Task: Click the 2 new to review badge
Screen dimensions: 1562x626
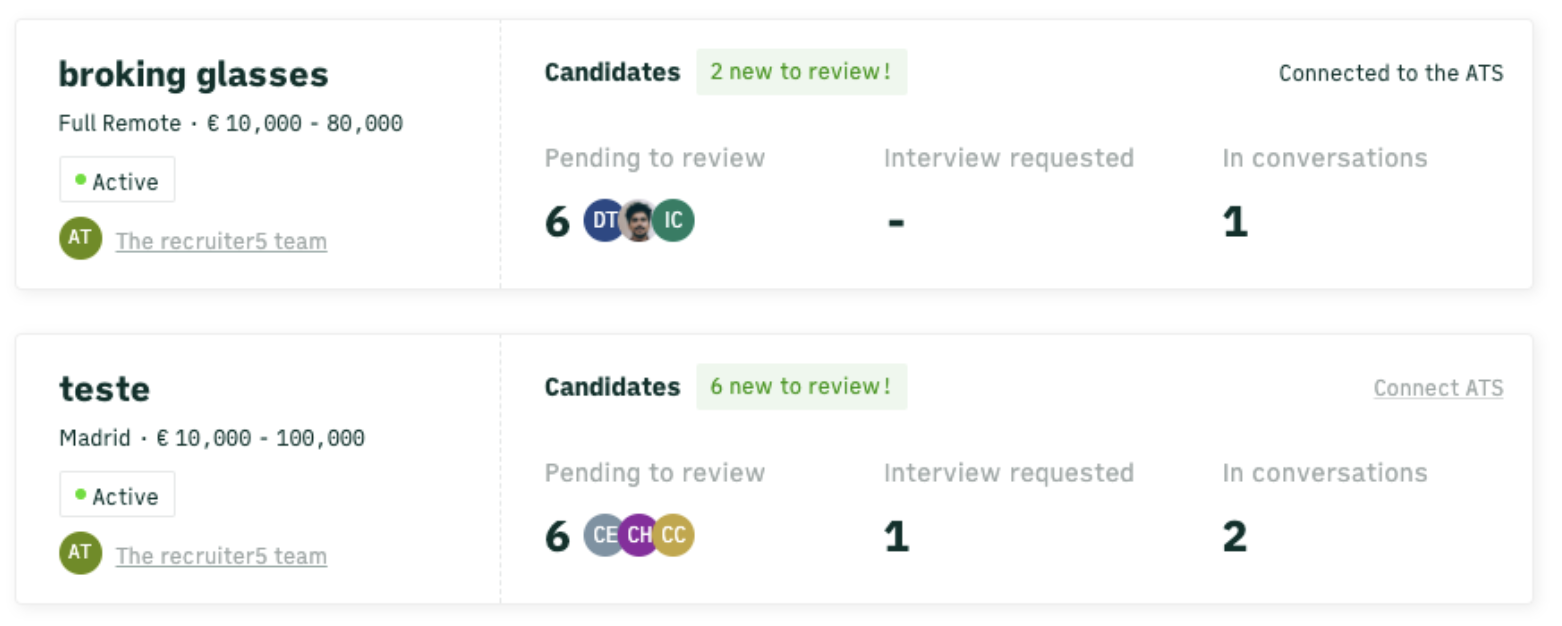Action: point(801,72)
